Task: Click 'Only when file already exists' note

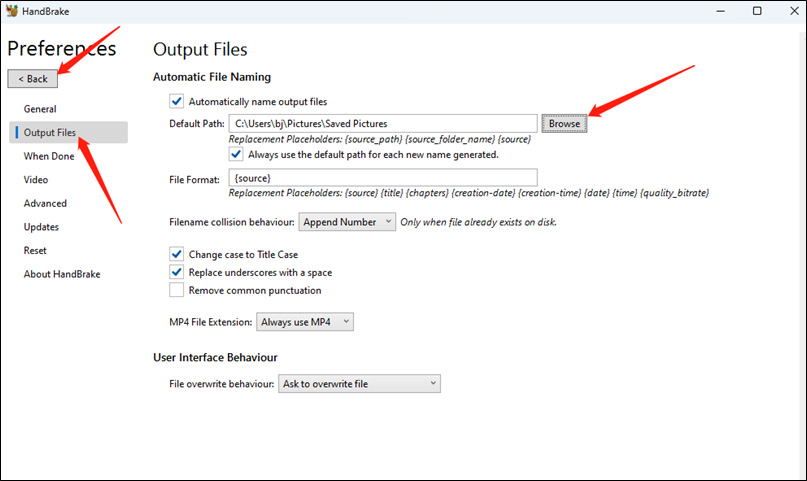Action: (479, 222)
